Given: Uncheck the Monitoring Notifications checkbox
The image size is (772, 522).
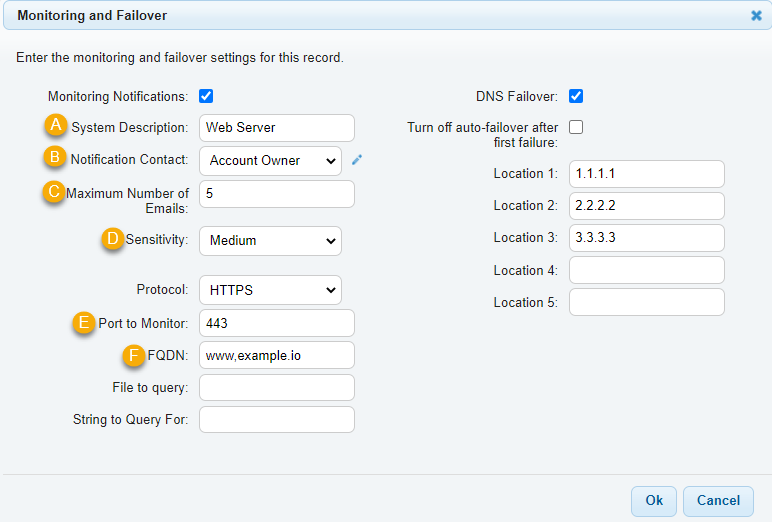Looking at the screenshot, I should (x=206, y=96).
